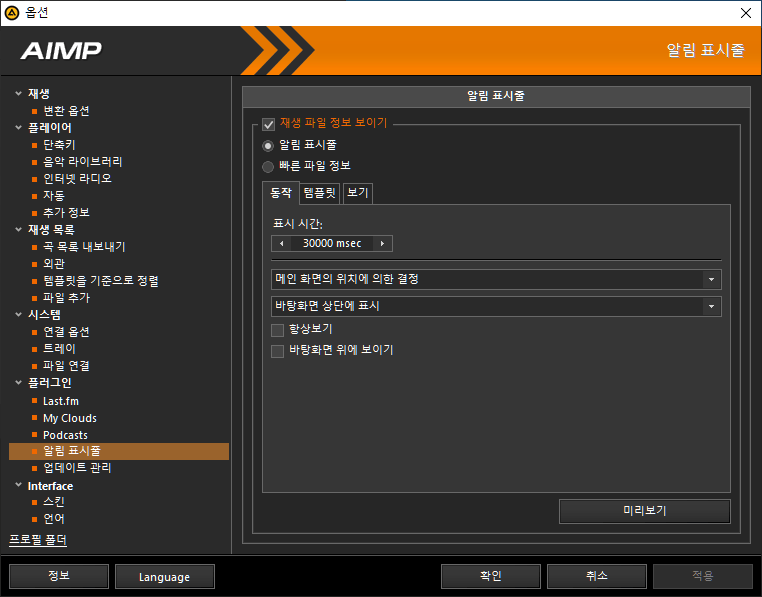Open the 프로필 폴더 link
The image size is (762, 597).
[x=38, y=540]
